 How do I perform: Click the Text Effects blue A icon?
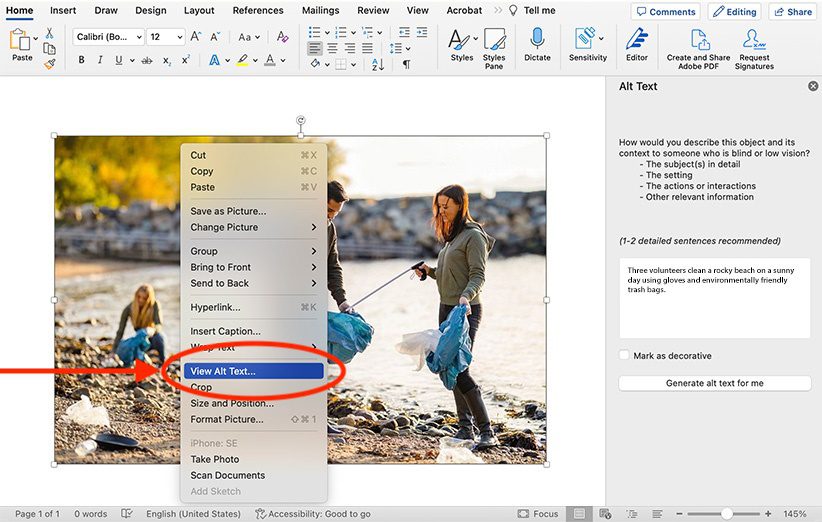tap(214, 60)
